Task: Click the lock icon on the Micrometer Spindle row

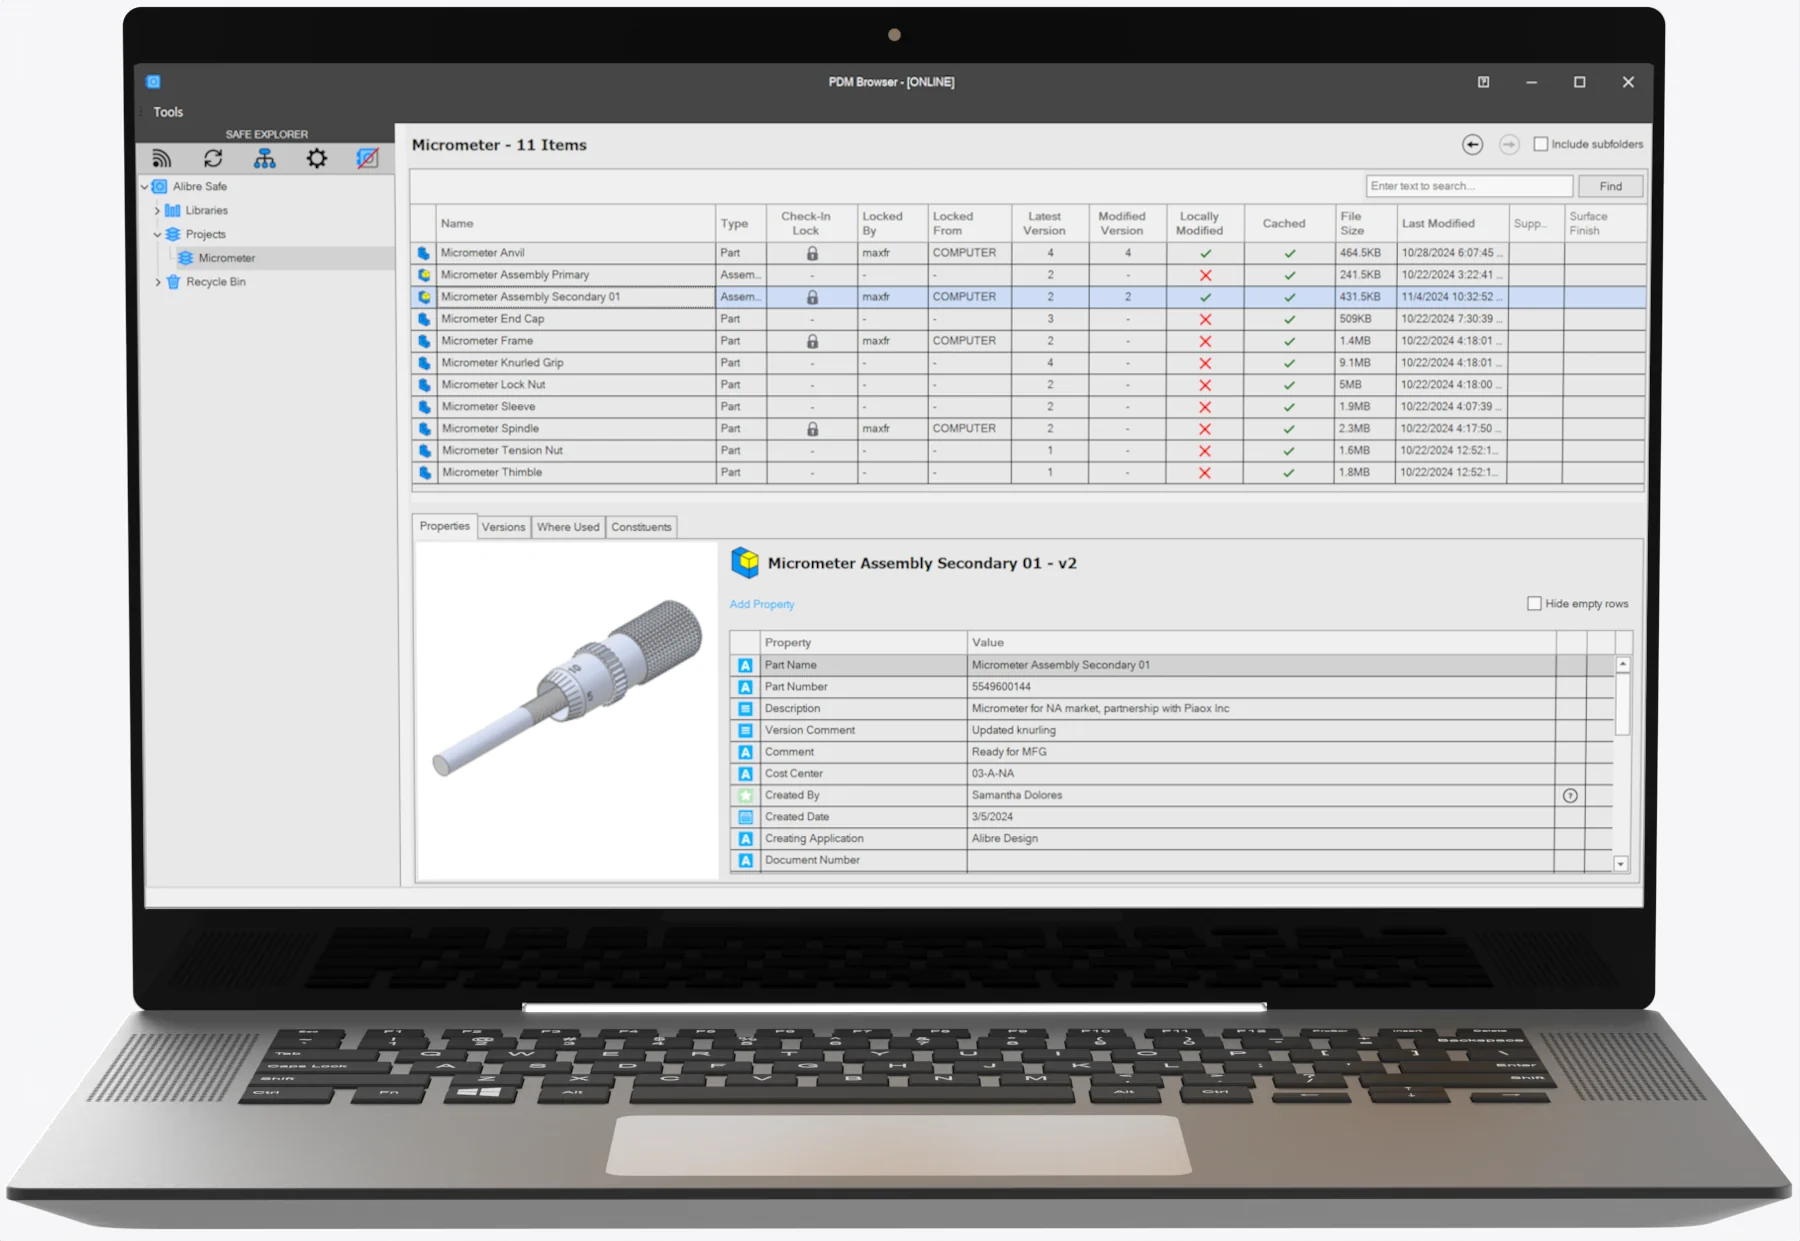Action: [811, 428]
